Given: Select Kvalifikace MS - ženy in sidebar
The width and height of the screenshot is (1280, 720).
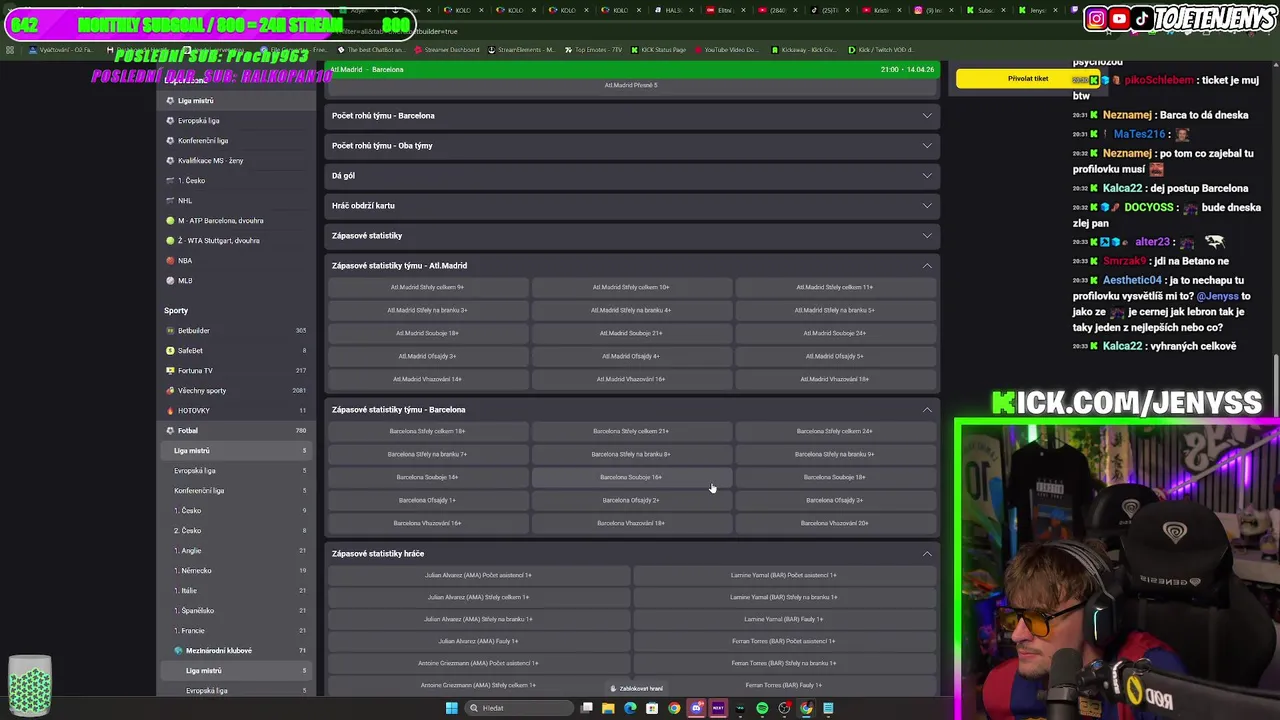Looking at the screenshot, I should pyautogui.click(x=237, y=161).
